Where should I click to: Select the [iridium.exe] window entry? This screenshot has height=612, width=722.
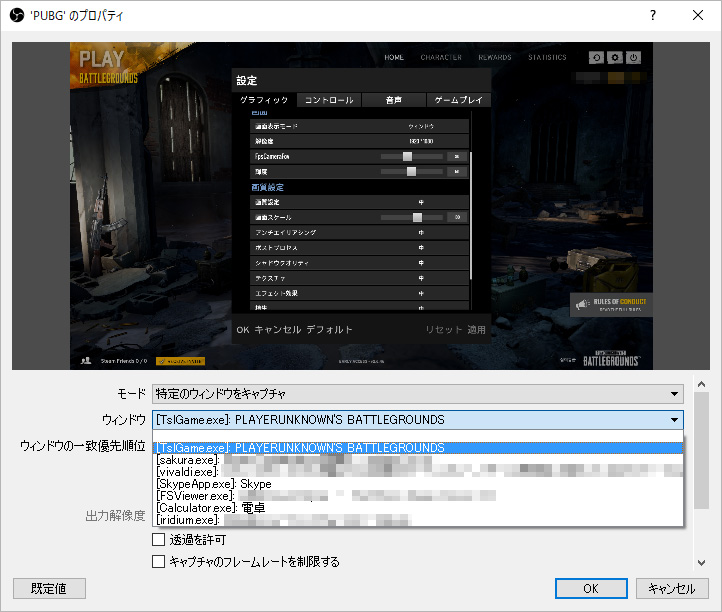point(417,519)
